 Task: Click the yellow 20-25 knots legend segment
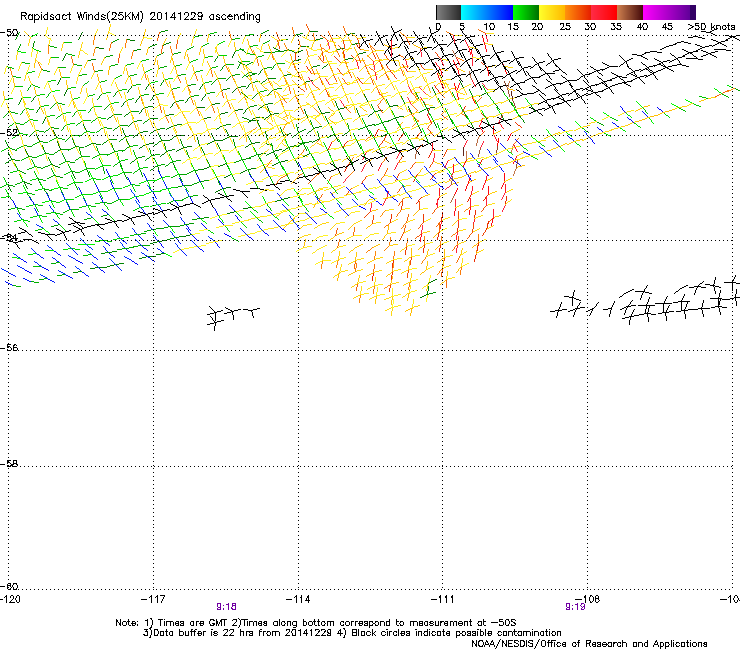tap(552, 12)
